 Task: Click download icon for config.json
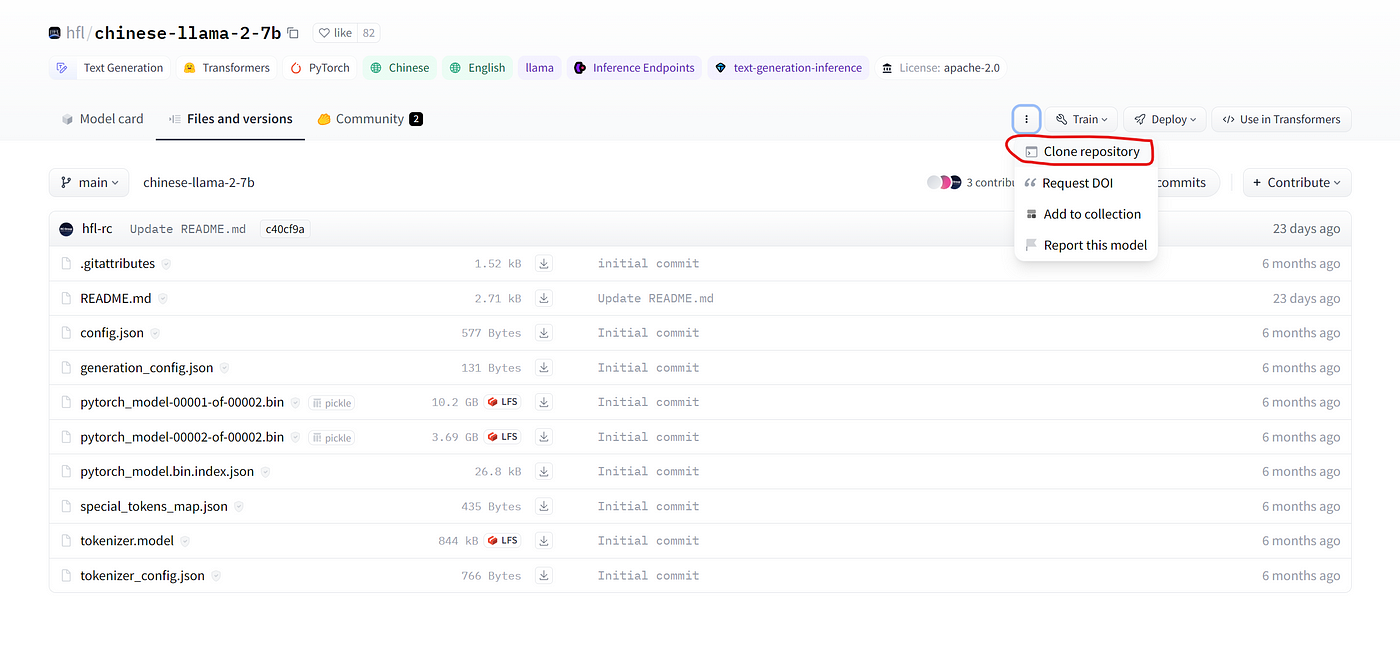click(x=544, y=333)
